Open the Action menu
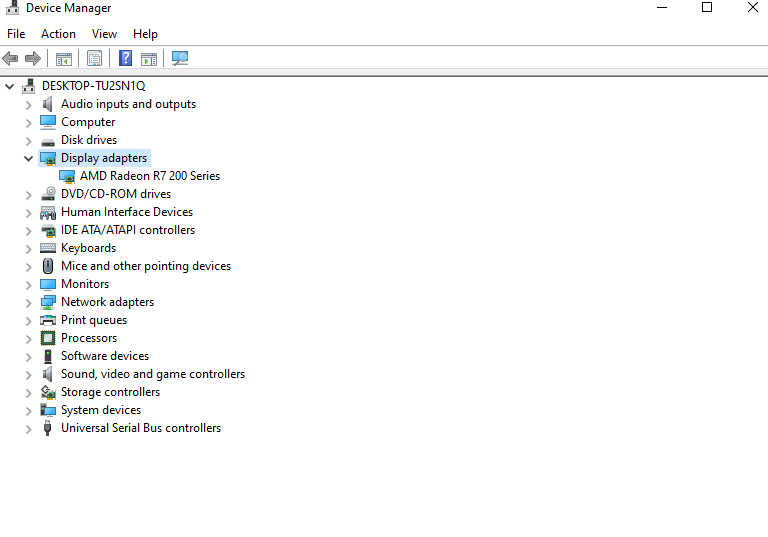Viewport: 768px width, 537px height. tap(58, 34)
